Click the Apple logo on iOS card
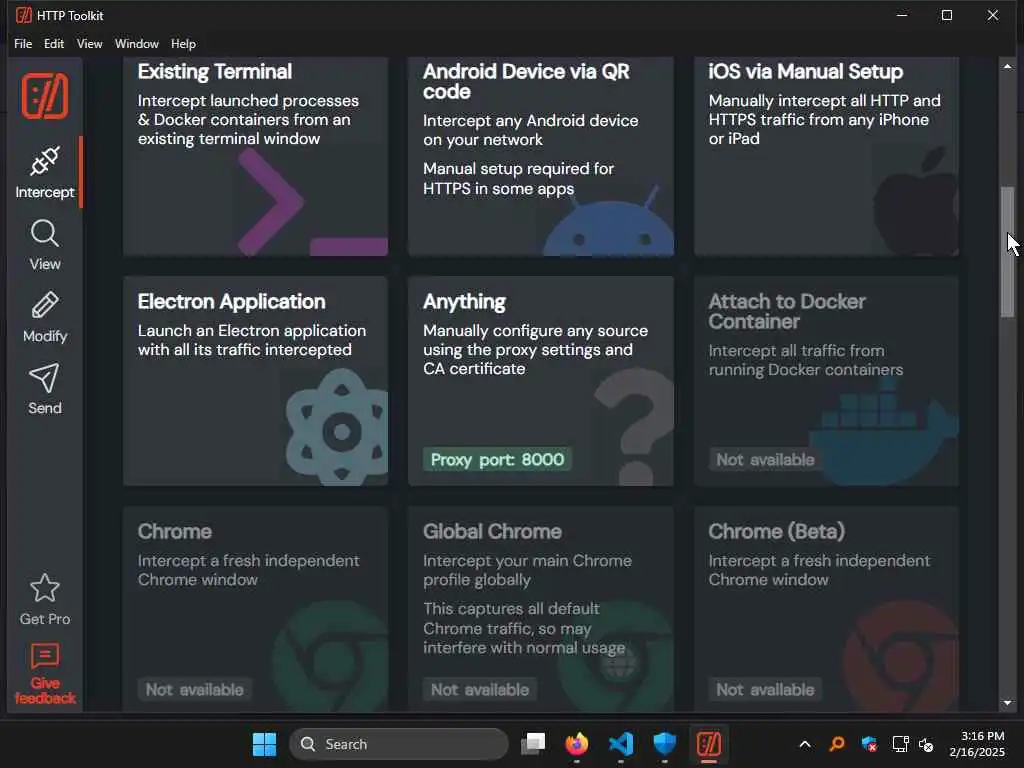The width and height of the screenshot is (1024, 768). pyautogui.click(x=916, y=201)
